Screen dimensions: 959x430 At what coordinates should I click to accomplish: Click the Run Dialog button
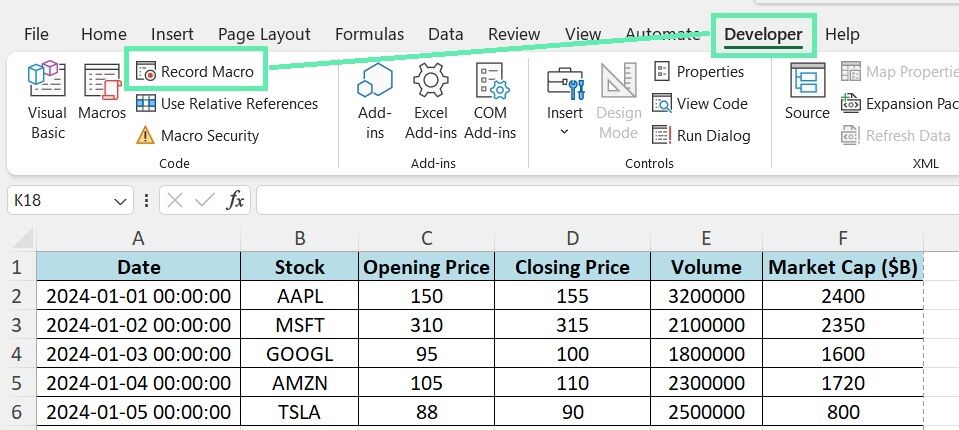(701, 136)
